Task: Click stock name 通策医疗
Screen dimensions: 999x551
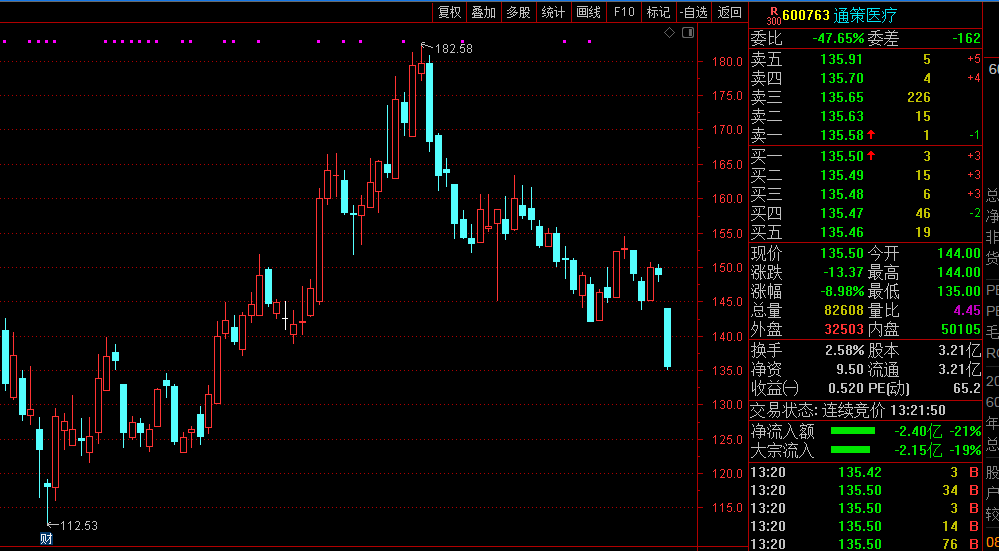Action: 866,15
